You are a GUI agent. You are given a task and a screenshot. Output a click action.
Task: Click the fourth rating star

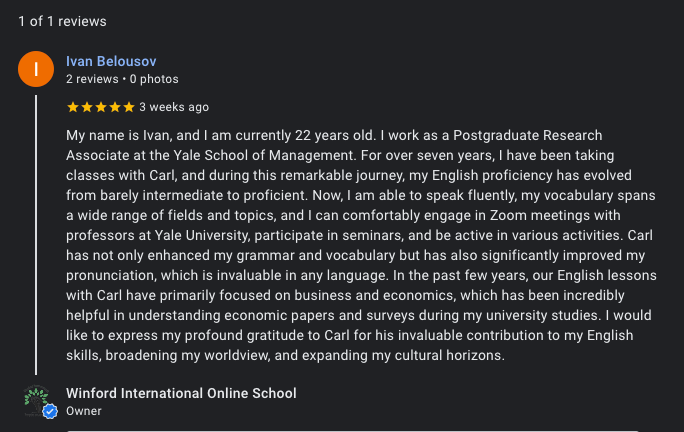pos(114,107)
